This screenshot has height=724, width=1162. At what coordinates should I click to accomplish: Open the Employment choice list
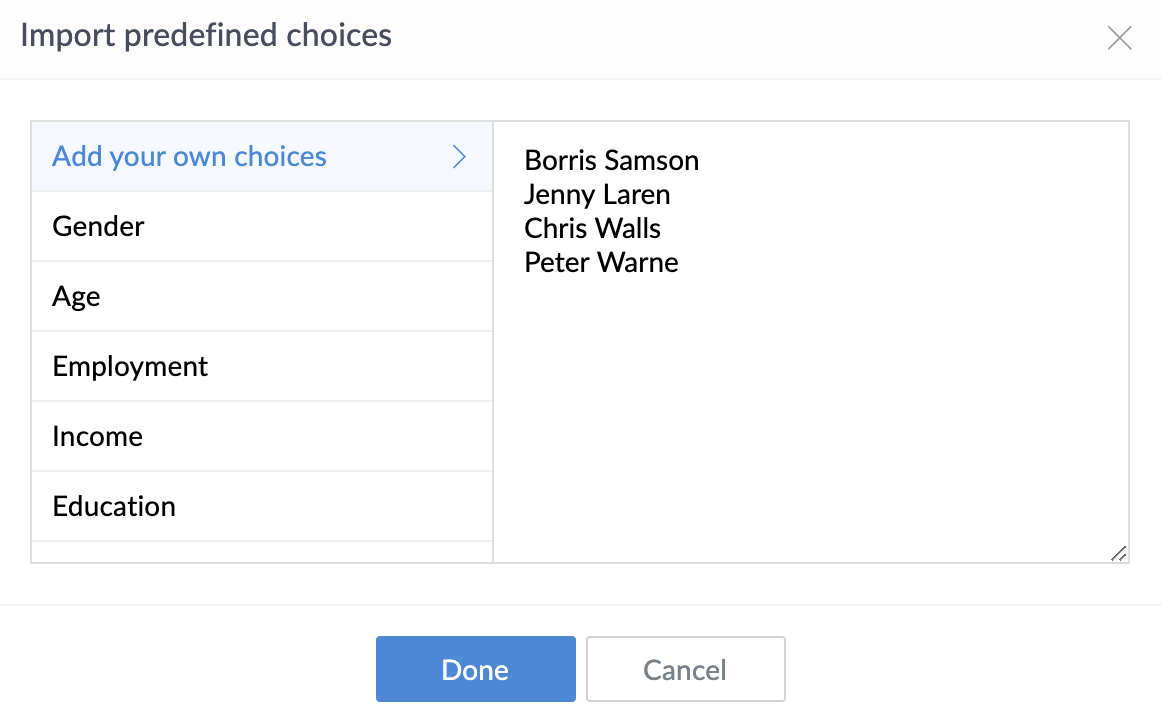(131, 367)
